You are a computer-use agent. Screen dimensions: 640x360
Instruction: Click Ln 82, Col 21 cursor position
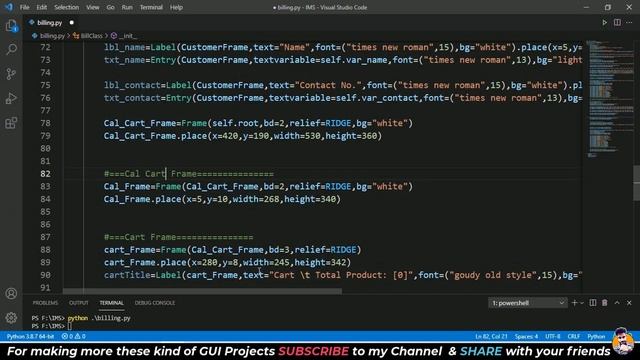point(491,336)
